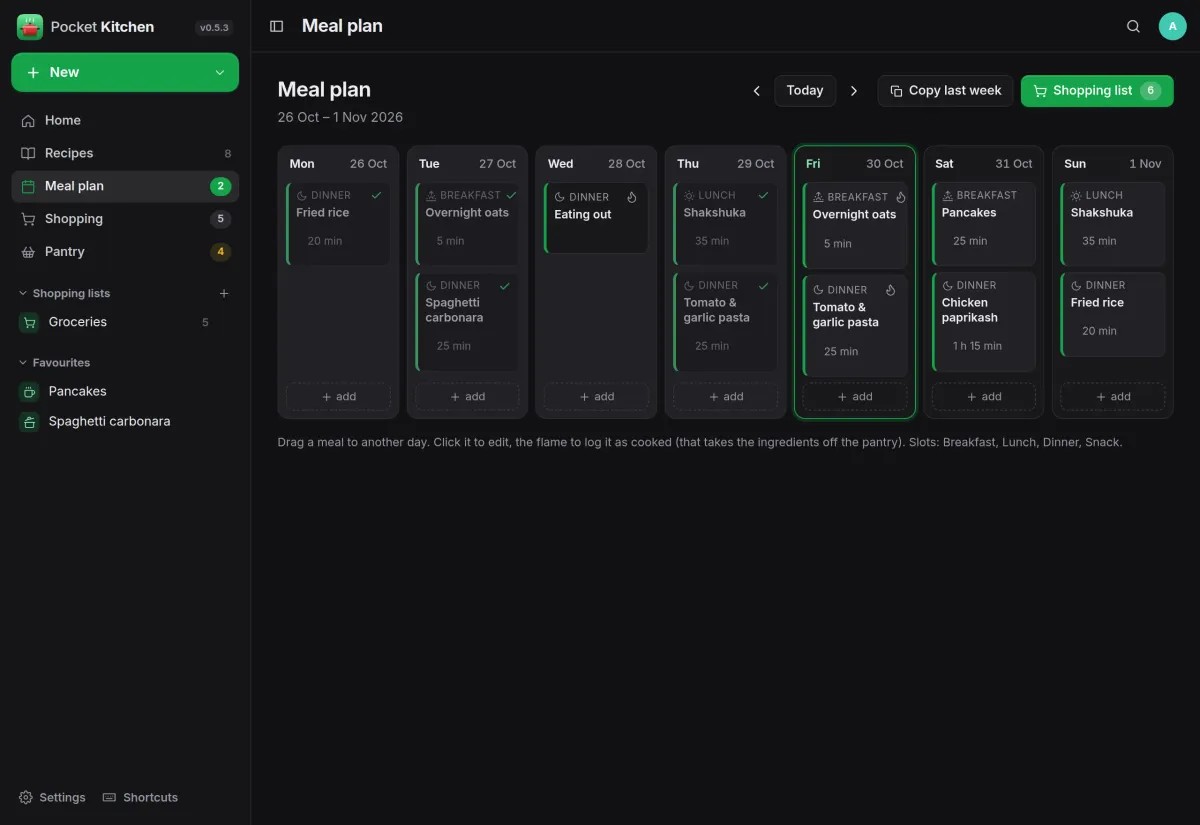Add a meal to Monday
This screenshot has width=1200, height=825.
coord(338,397)
